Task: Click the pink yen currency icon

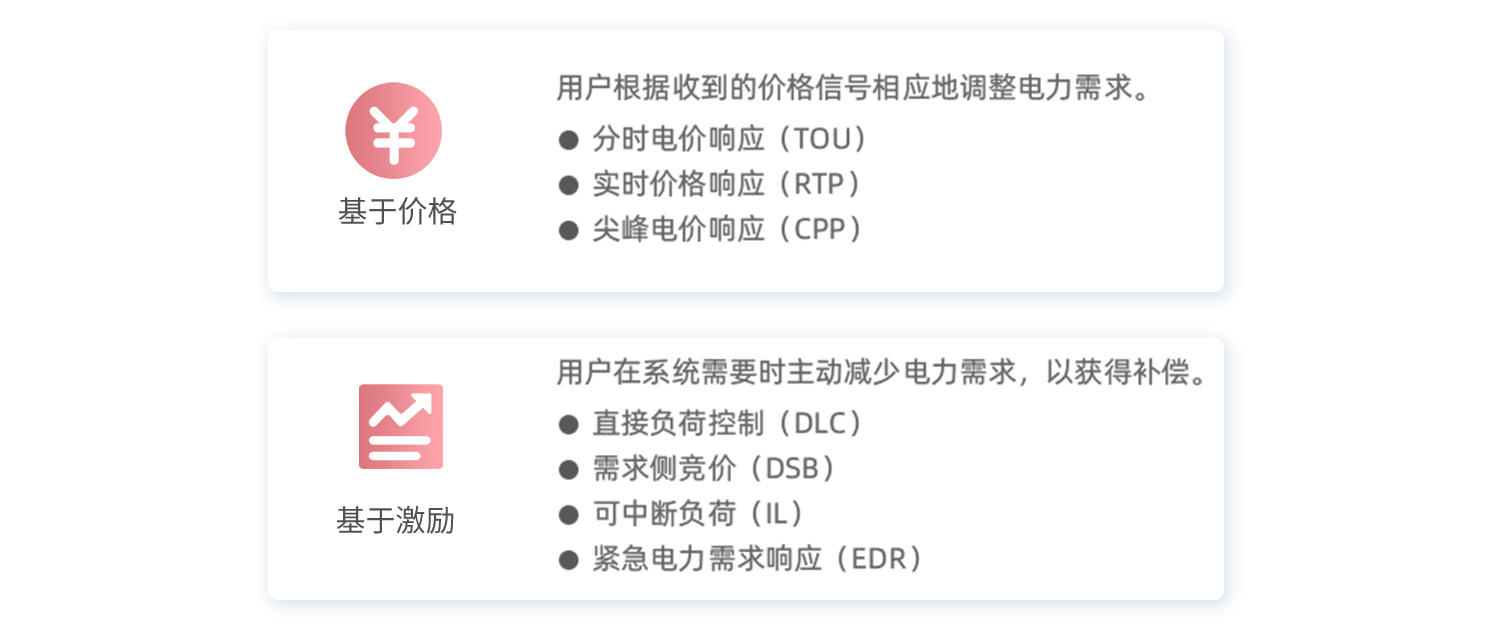Action: click(x=393, y=131)
